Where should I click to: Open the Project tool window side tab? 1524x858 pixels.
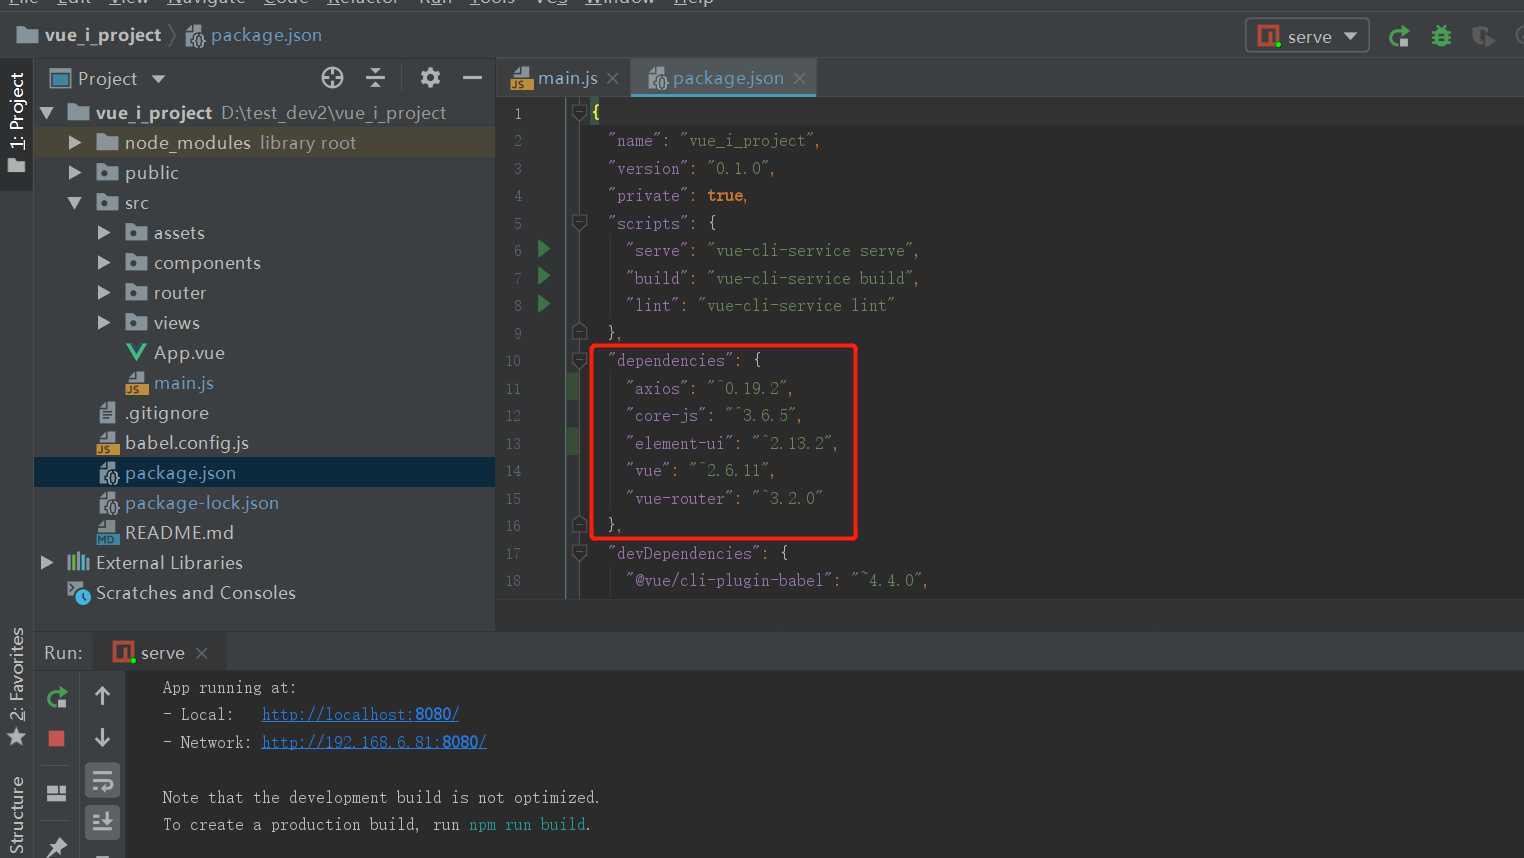(x=17, y=124)
